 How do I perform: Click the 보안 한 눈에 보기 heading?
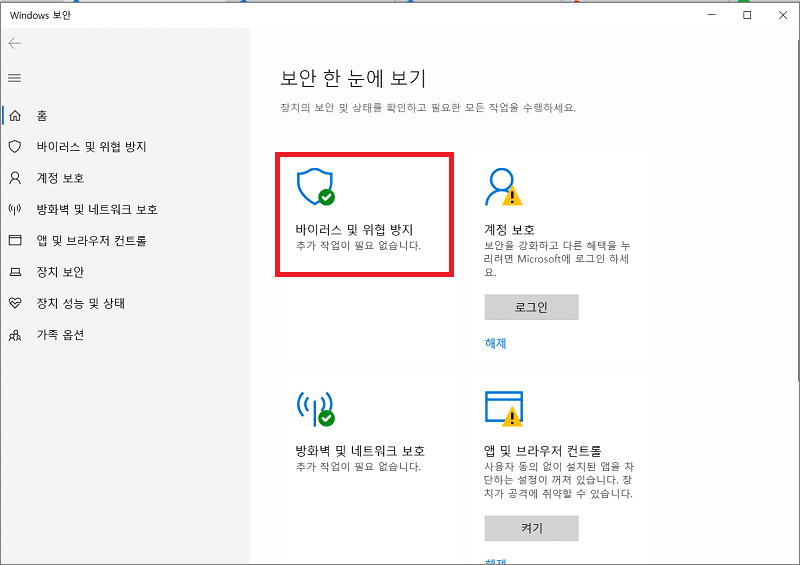[353, 78]
